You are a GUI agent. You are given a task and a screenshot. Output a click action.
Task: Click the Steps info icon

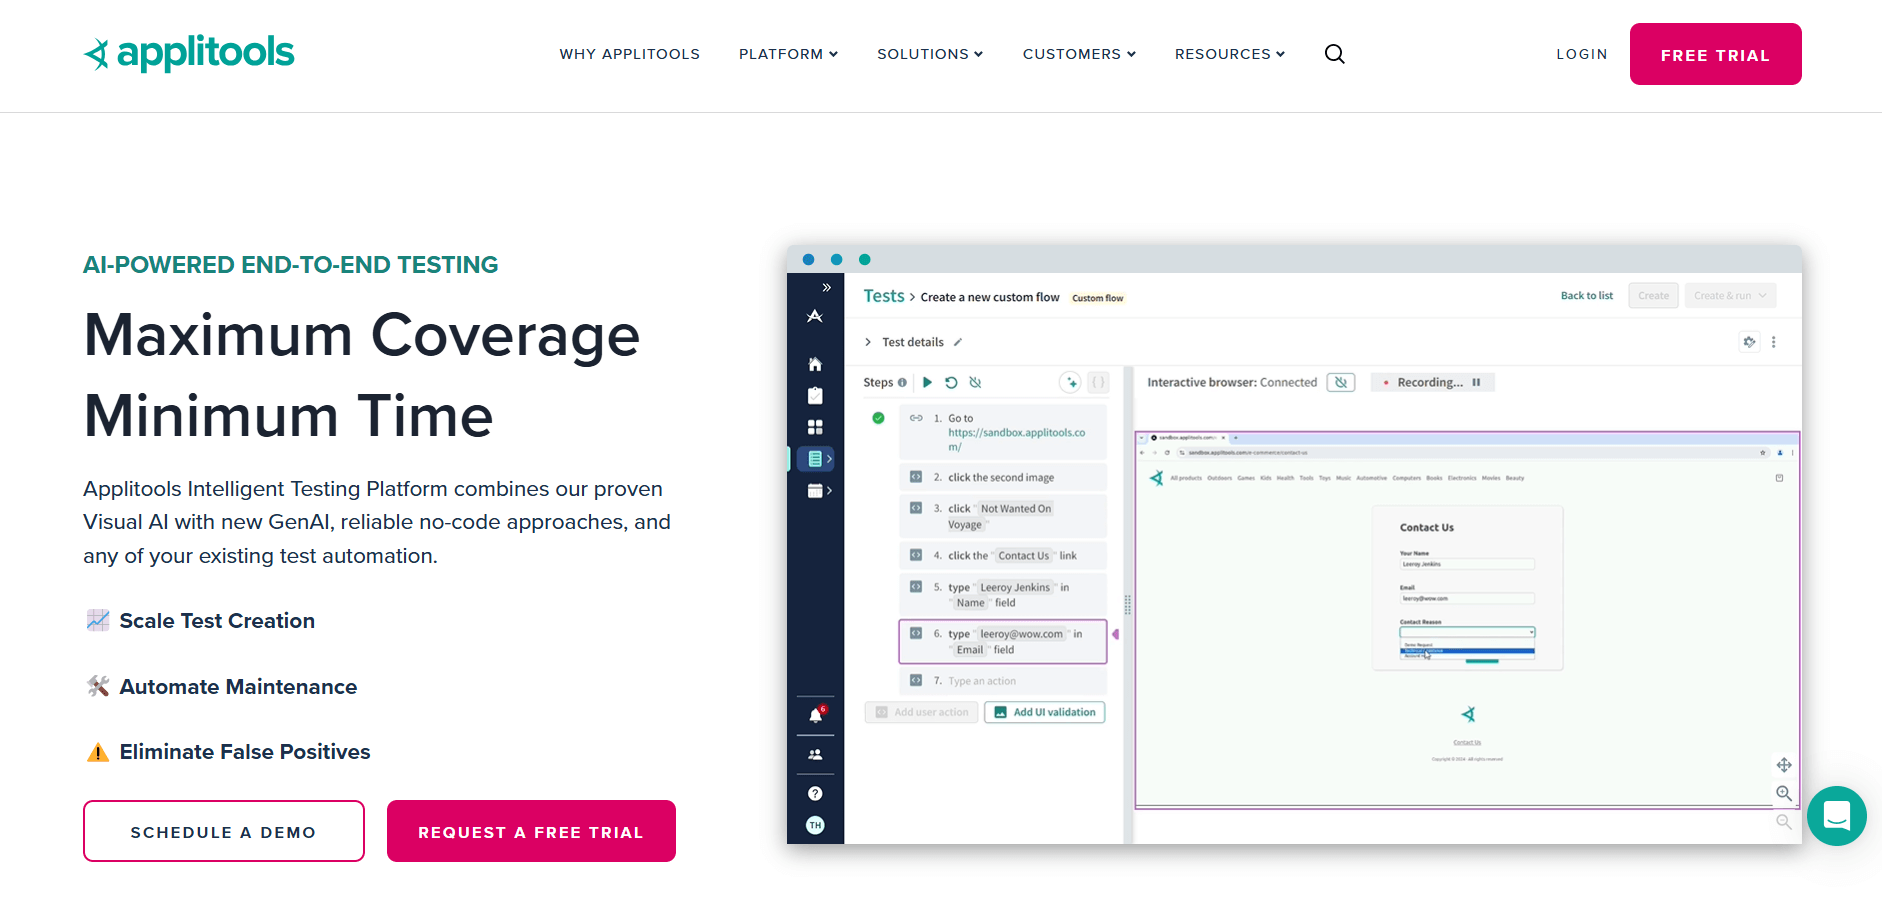902,382
